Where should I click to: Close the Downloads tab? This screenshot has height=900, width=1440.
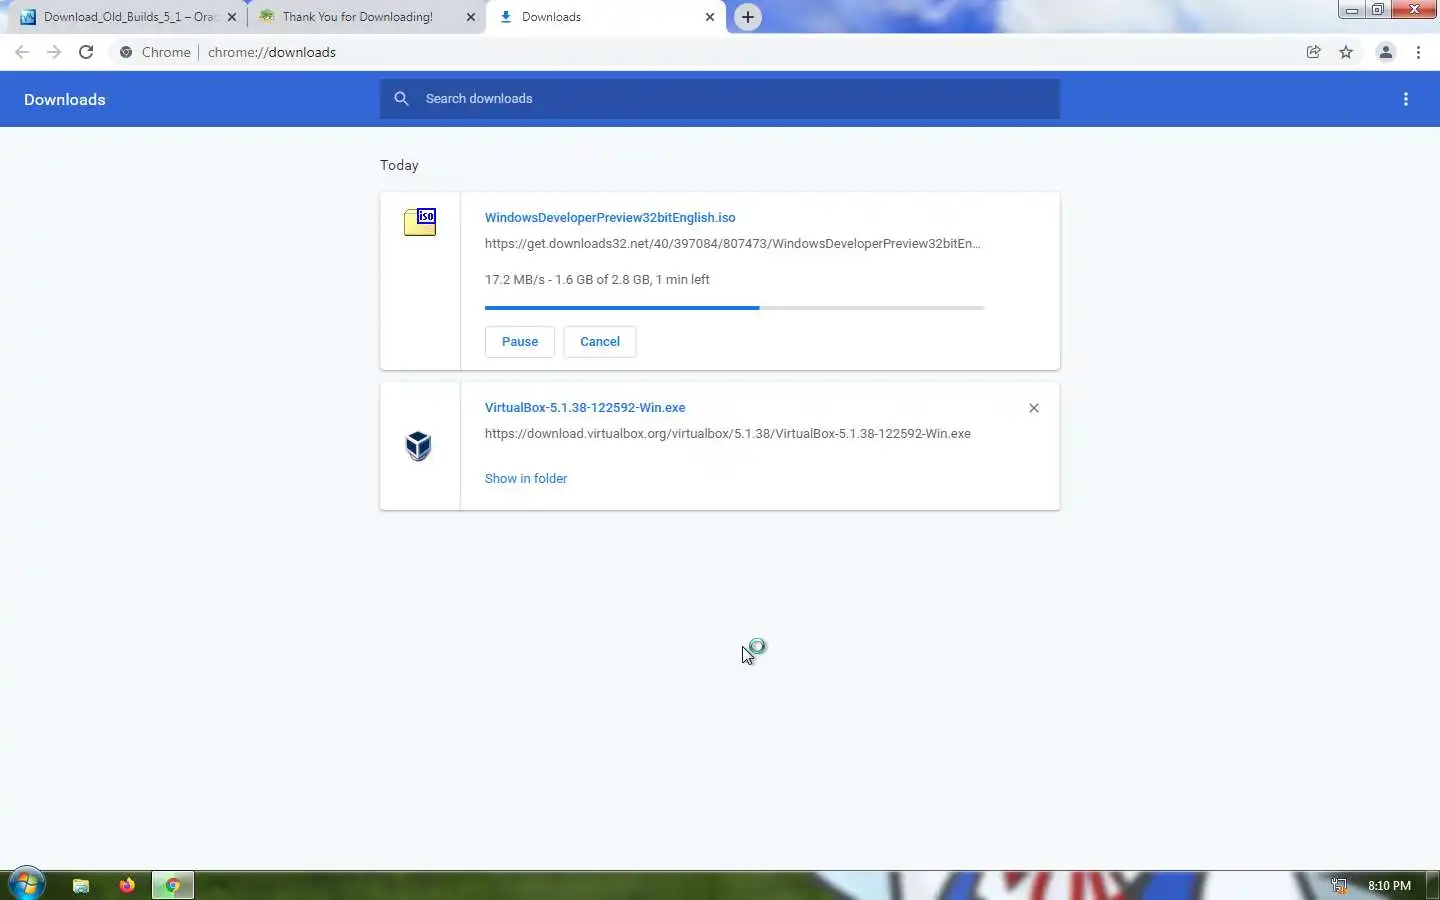point(710,17)
